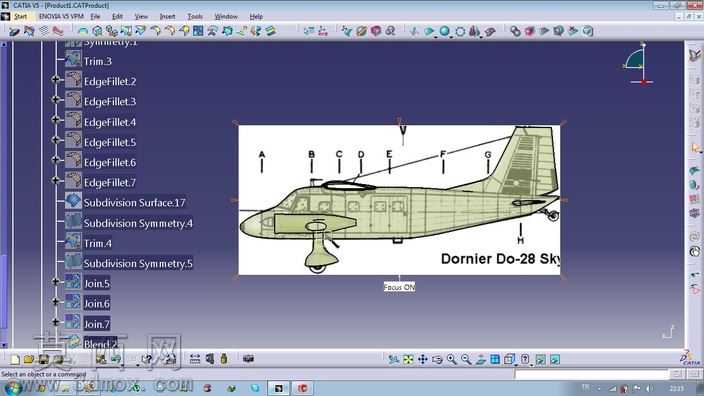Open the Help menu
Screen dimensions: 704x396
256,16
